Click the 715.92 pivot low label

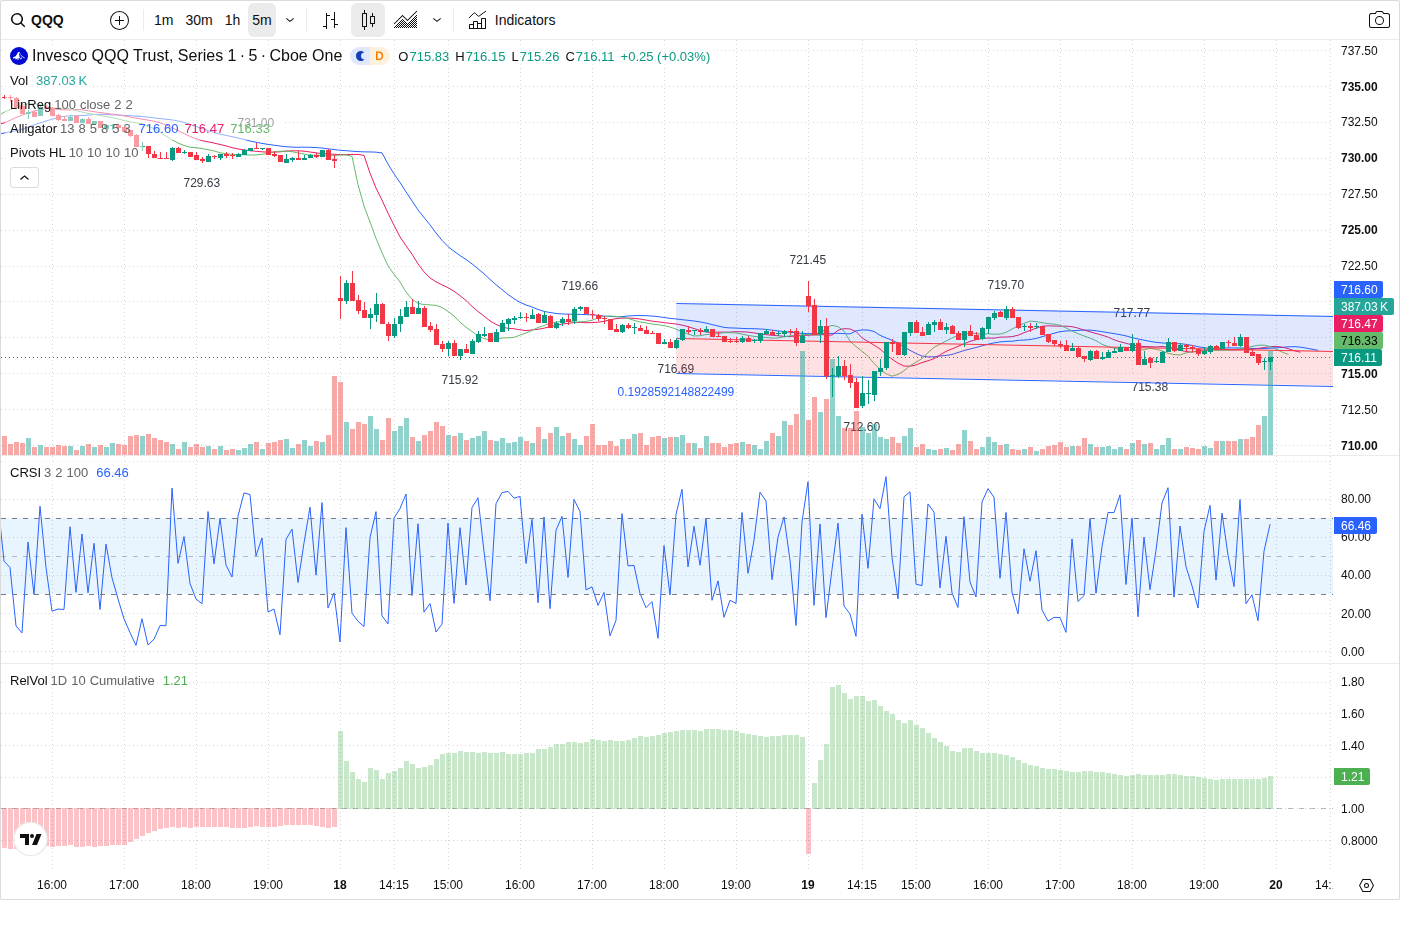click(x=460, y=380)
